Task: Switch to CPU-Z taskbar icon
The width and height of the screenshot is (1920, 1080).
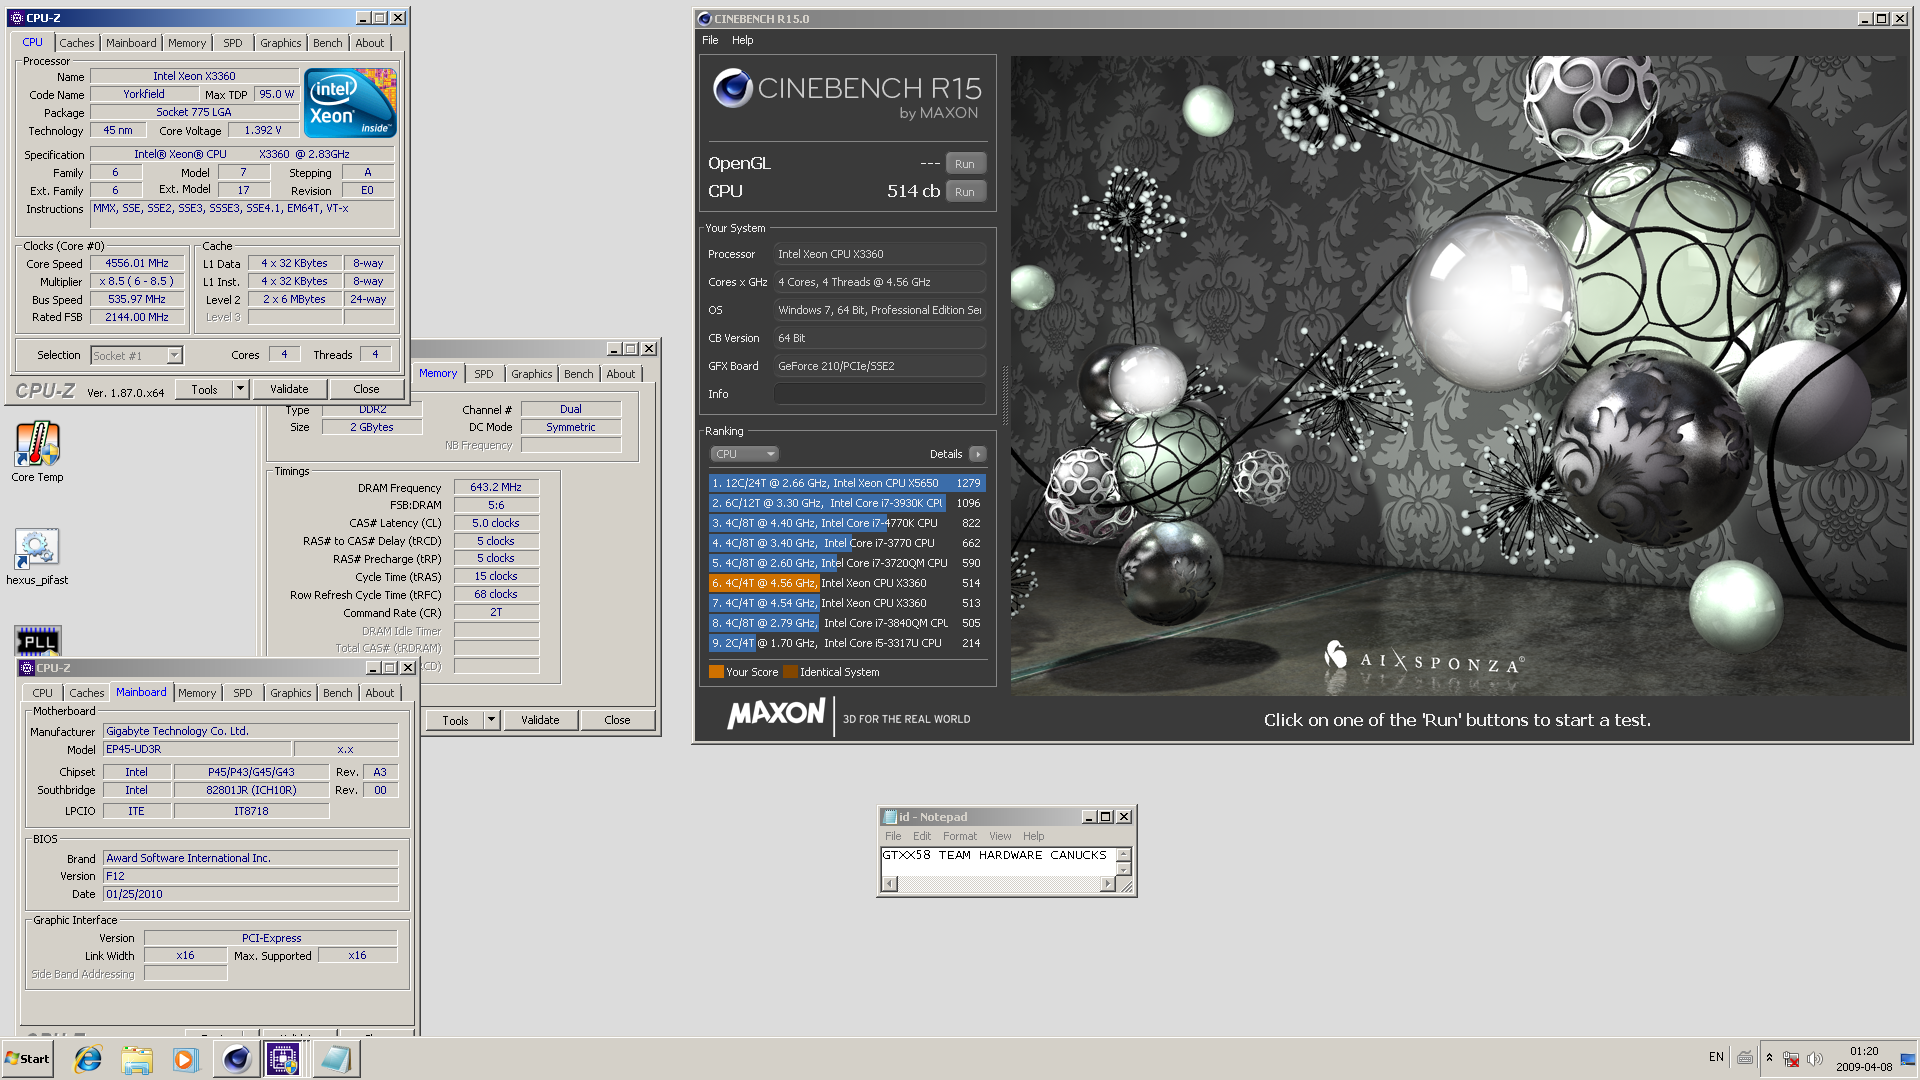Action: (283, 1059)
